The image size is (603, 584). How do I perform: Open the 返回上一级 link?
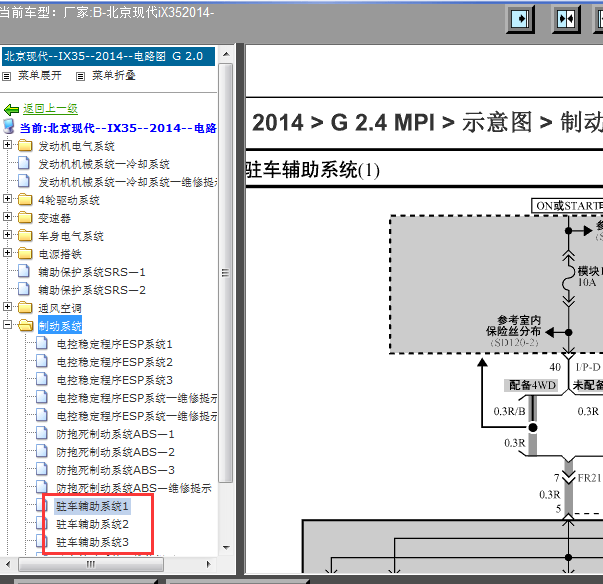pyautogui.click(x=50, y=109)
